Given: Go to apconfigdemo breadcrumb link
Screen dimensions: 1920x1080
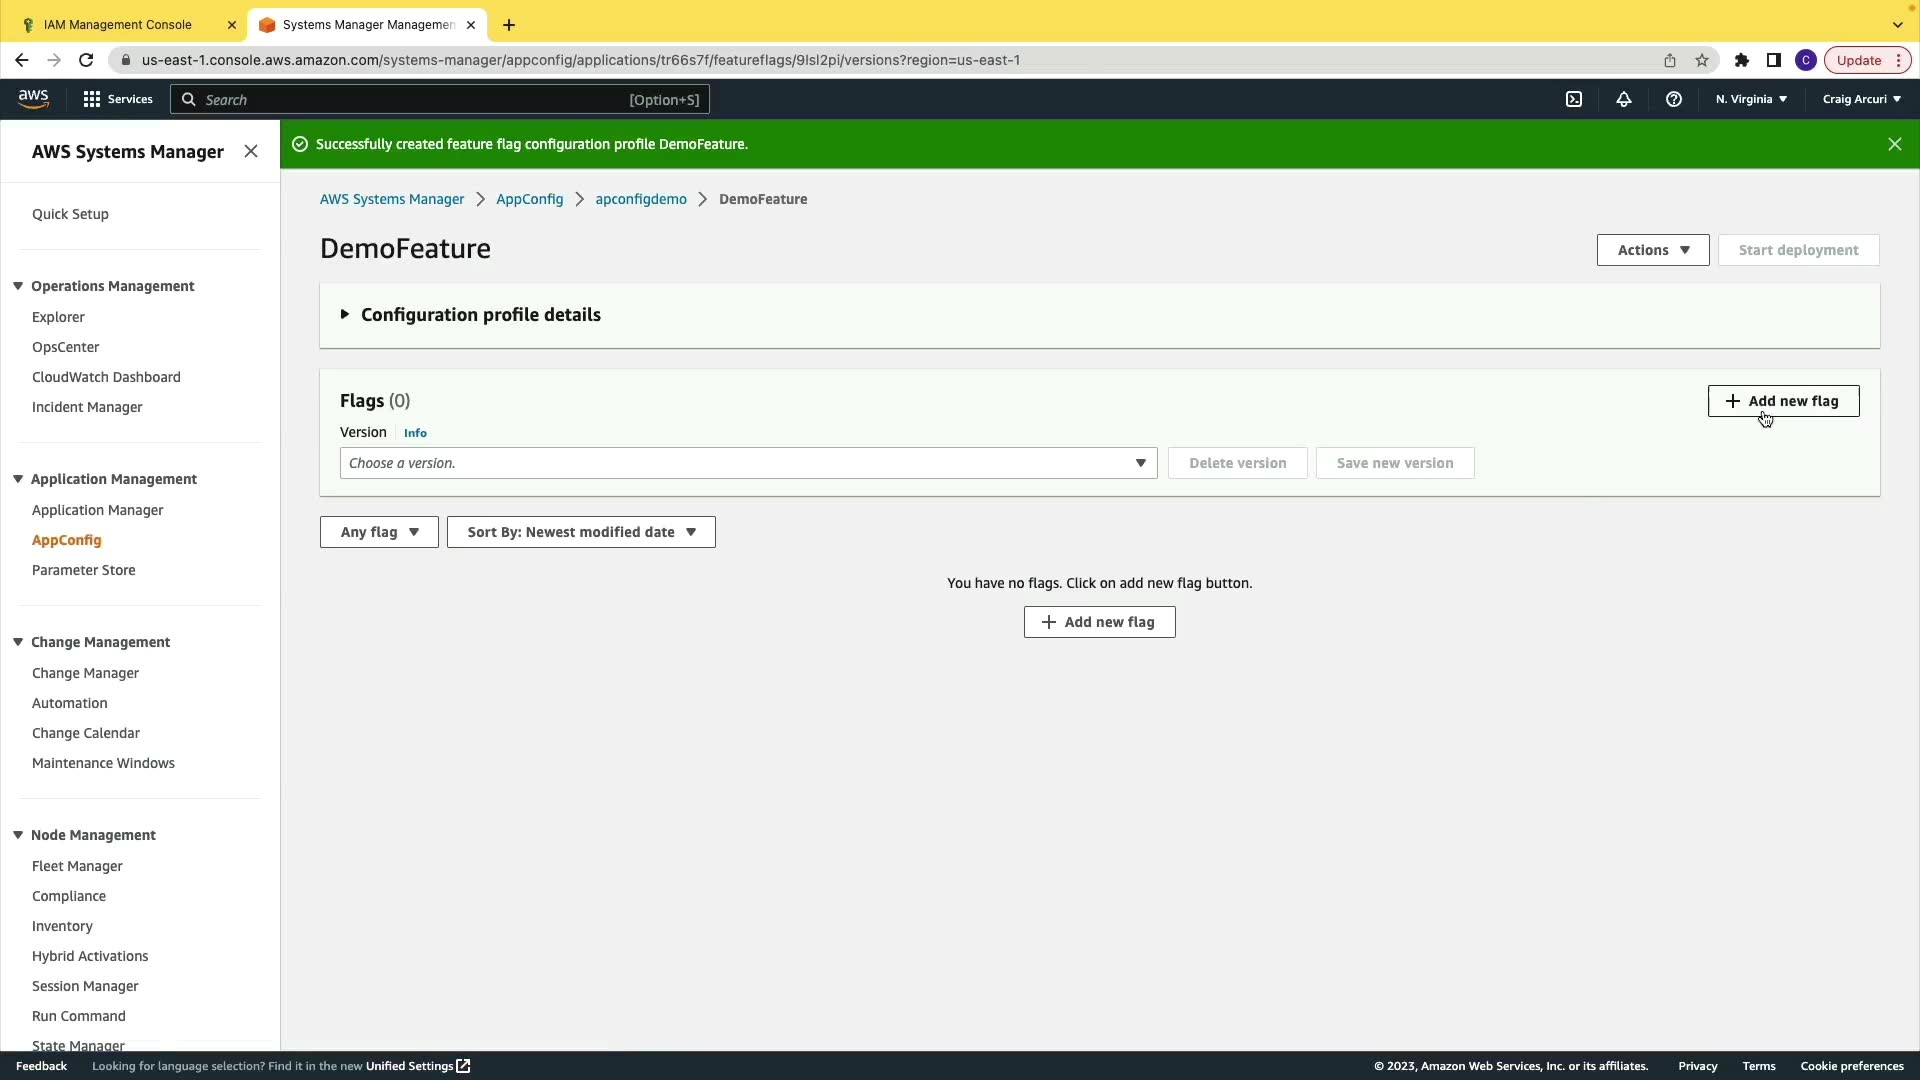Looking at the screenshot, I should click(641, 199).
